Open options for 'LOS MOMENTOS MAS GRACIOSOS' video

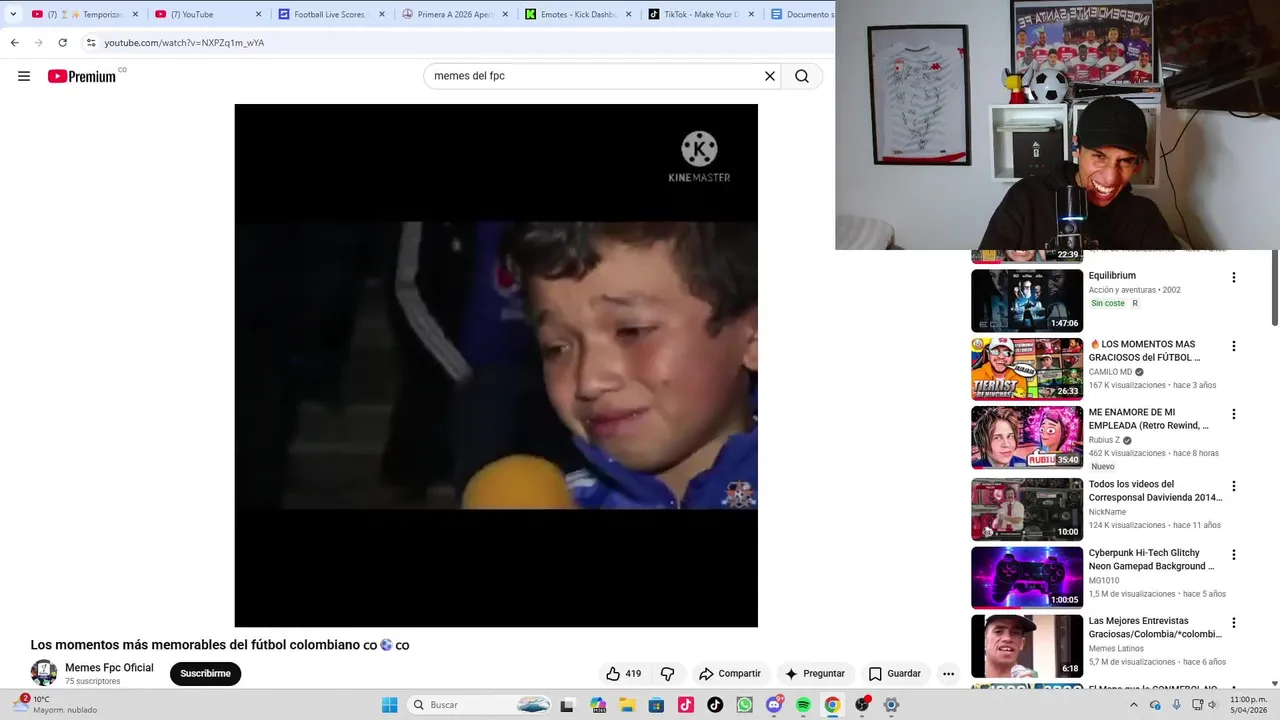pos(1233,346)
